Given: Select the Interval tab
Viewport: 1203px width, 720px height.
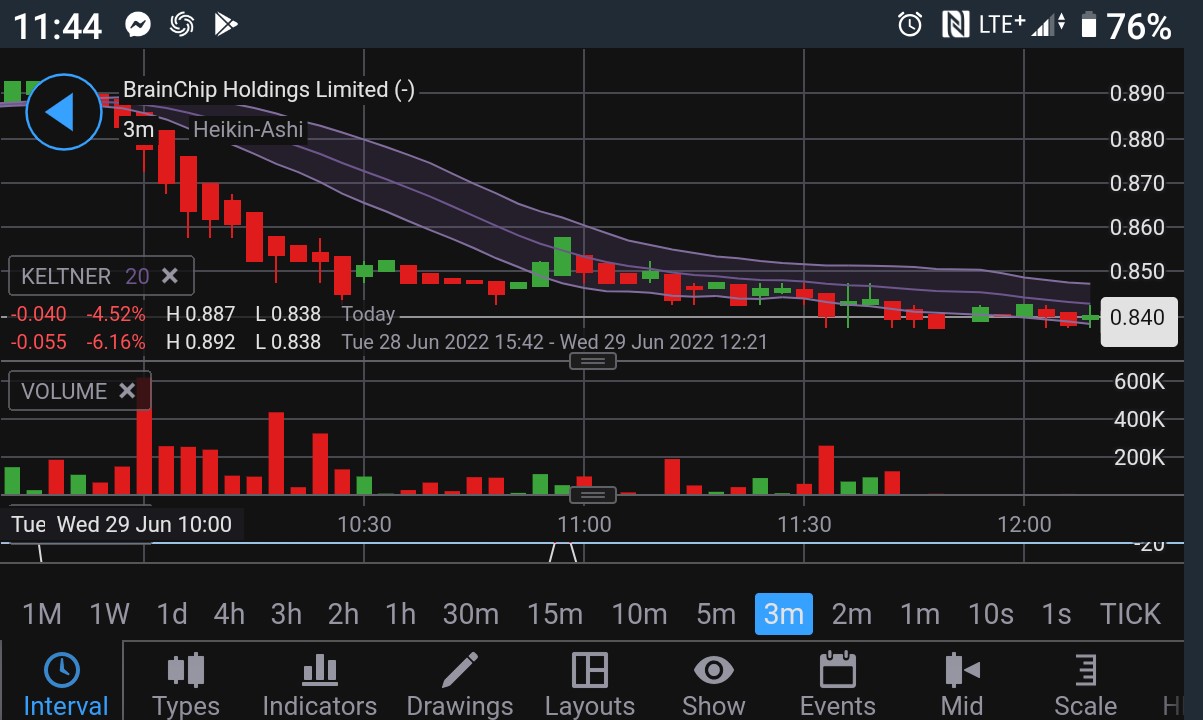Looking at the screenshot, I should 63,684.
